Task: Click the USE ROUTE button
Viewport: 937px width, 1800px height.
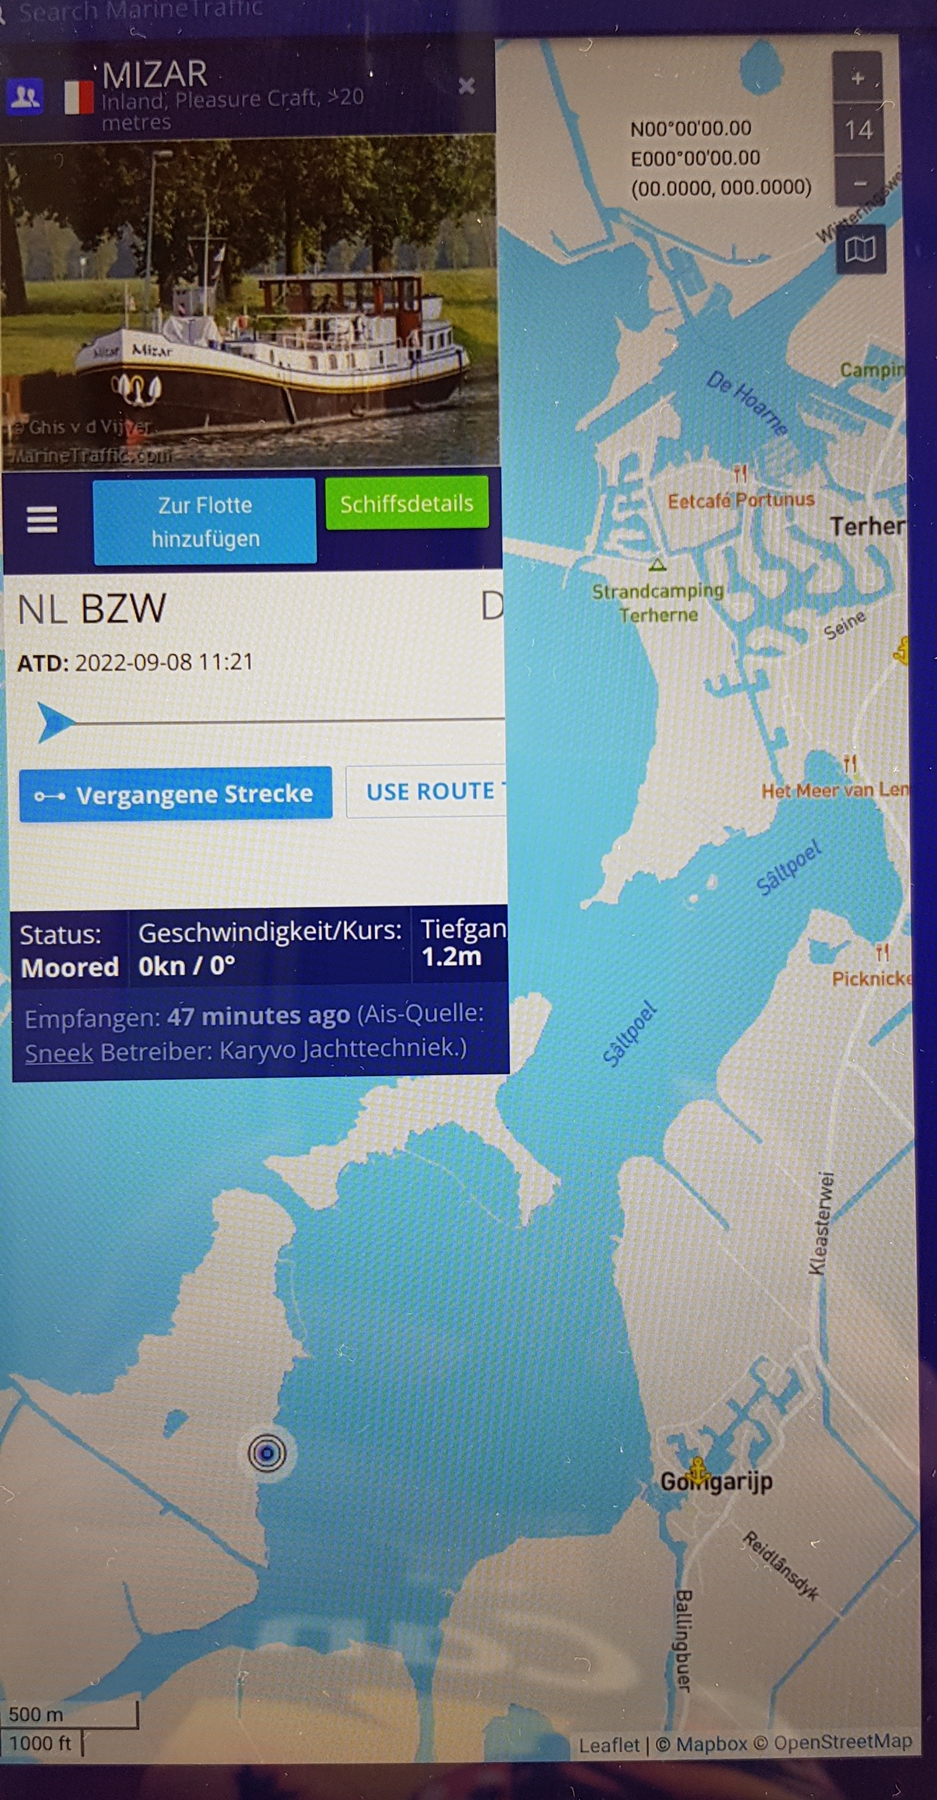Action: tap(426, 791)
